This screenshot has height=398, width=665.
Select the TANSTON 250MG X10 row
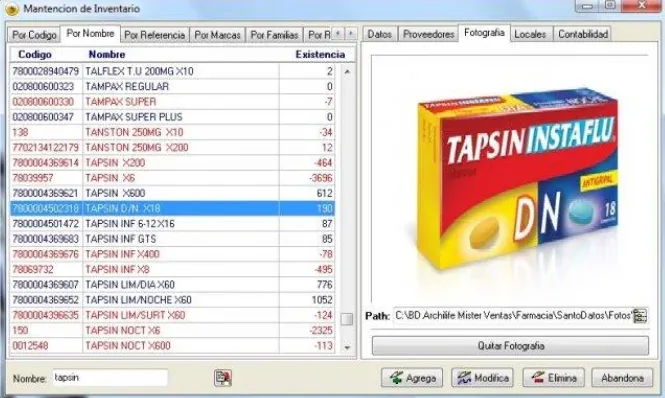point(172,132)
